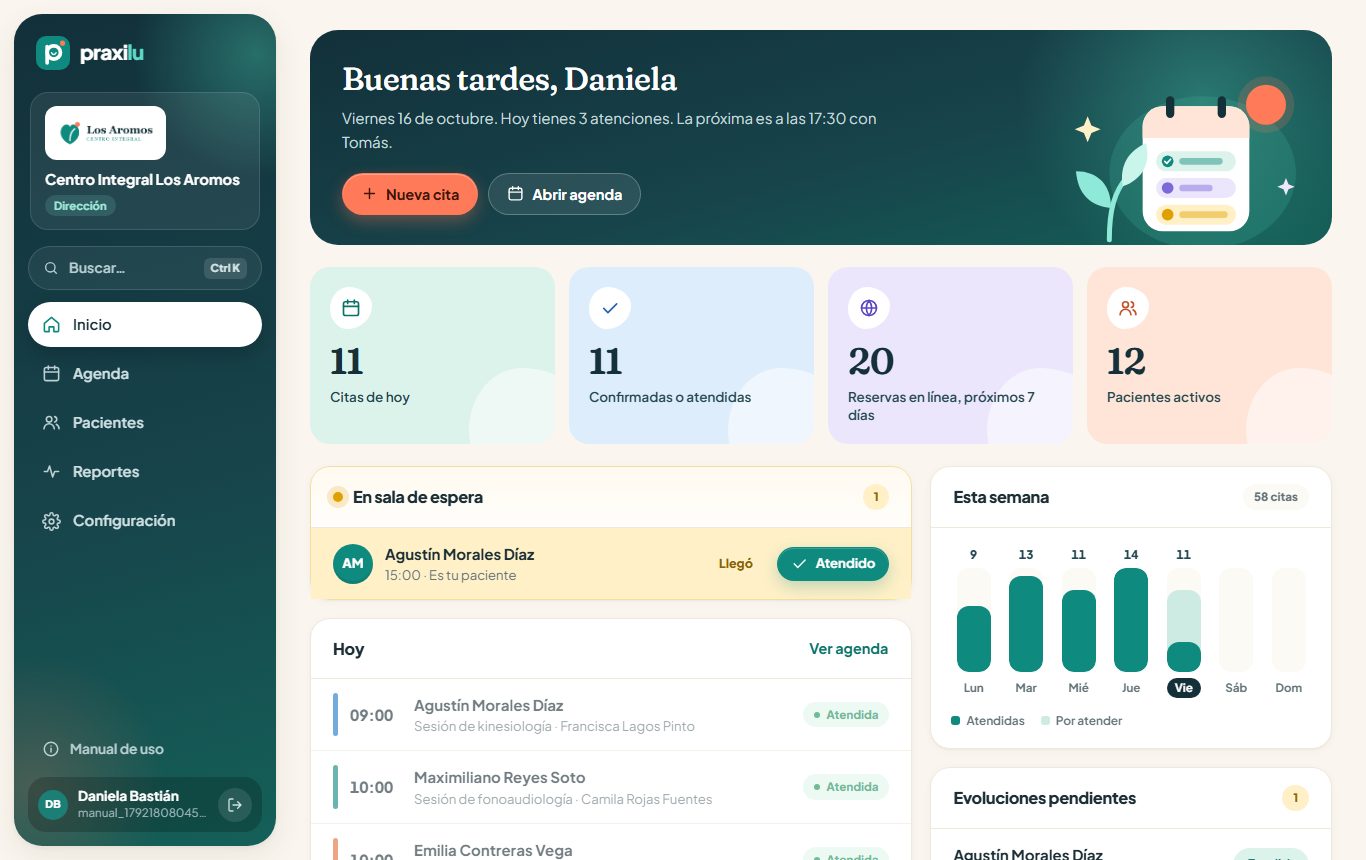Click the Atendida status of the 09:00 appointment
This screenshot has width=1366, height=860.
pyautogui.click(x=846, y=715)
